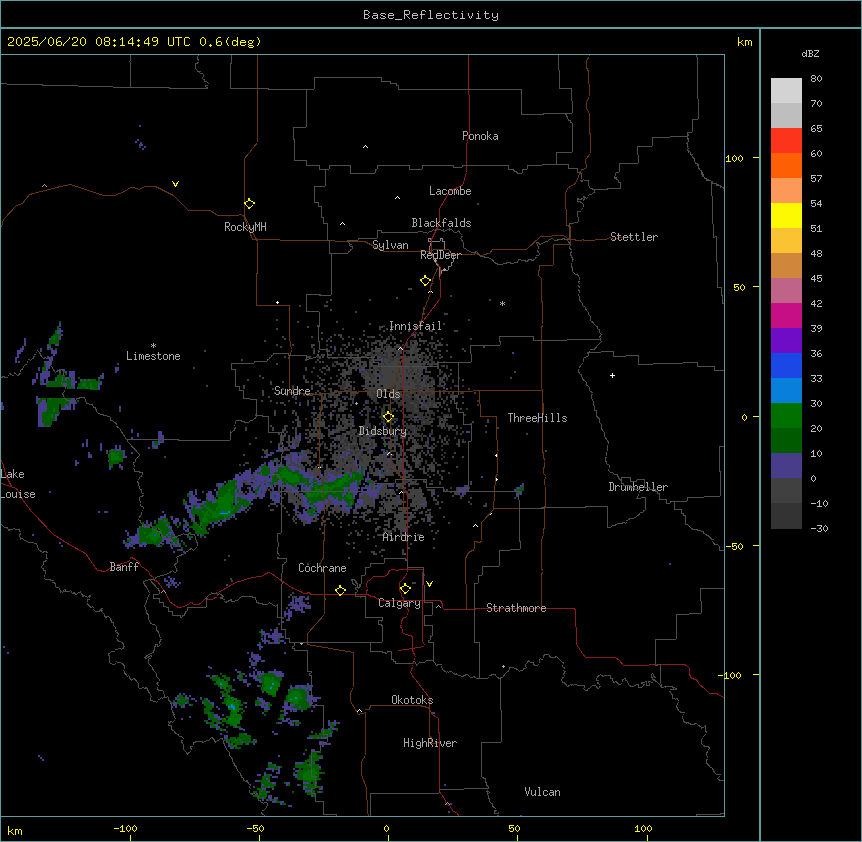862x842 pixels.
Task: Click the Blackfalds label on the map
Action: click(441, 223)
